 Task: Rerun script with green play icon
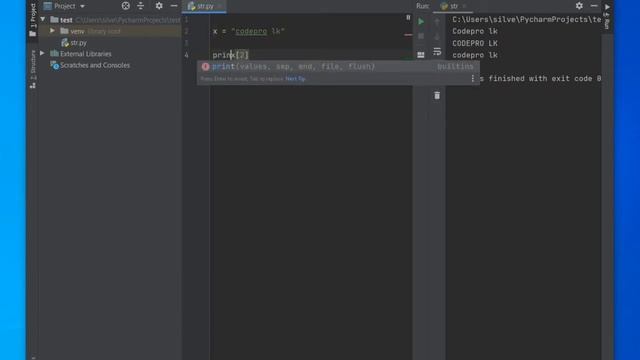click(421, 21)
